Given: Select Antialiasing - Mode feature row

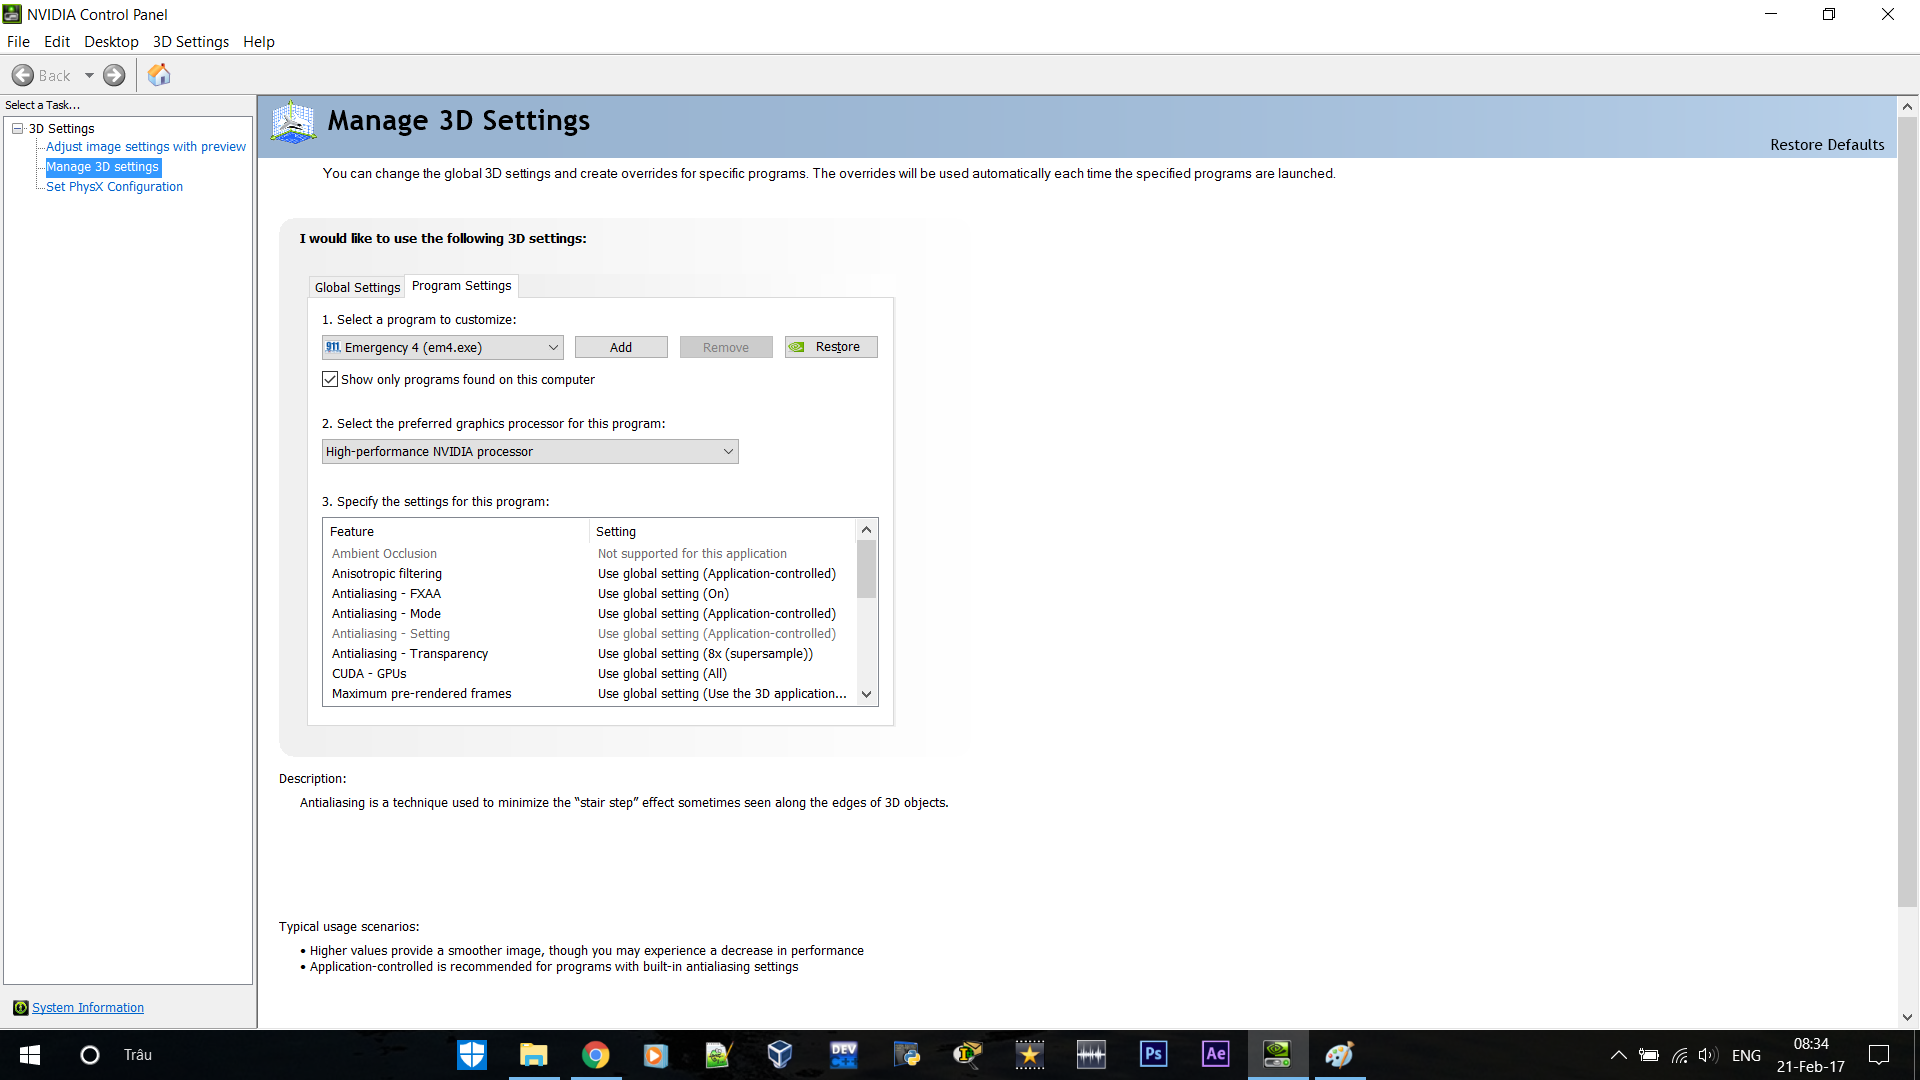Looking at the screenshot, I should pyautogui.click(x=589, y=614).
